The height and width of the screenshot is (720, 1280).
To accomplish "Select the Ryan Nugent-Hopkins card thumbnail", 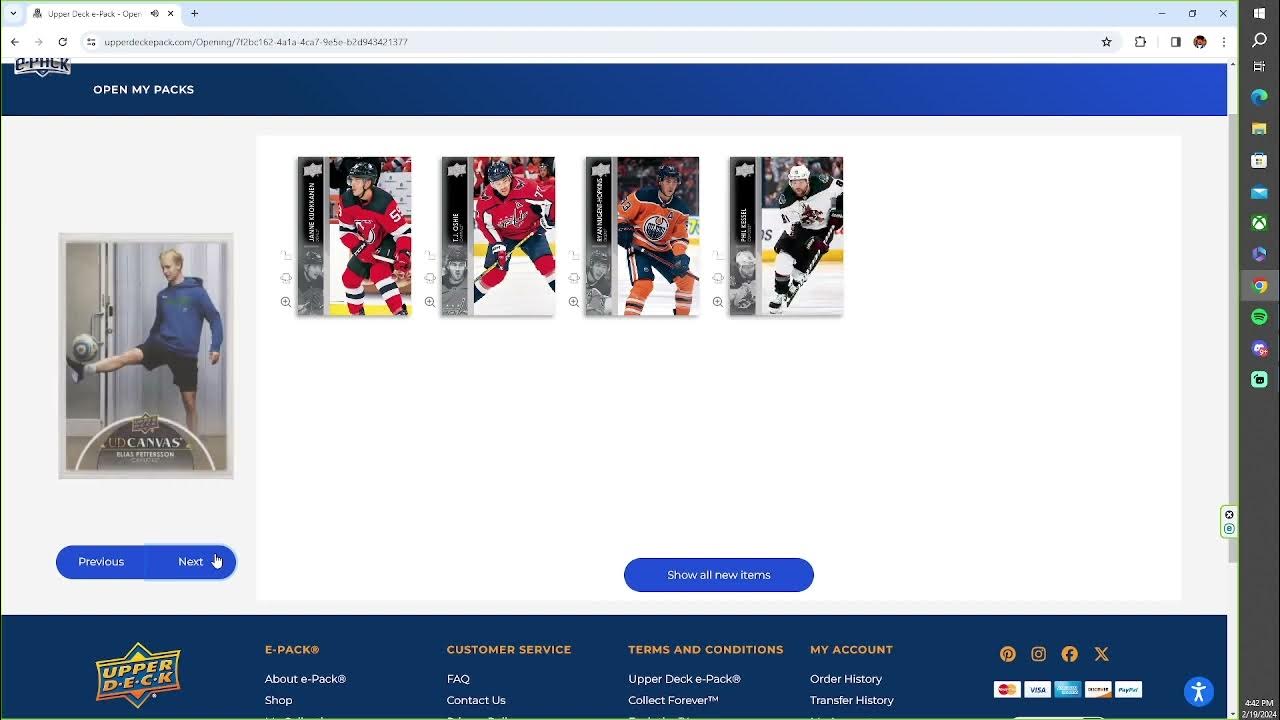I will tap(642, 236).
